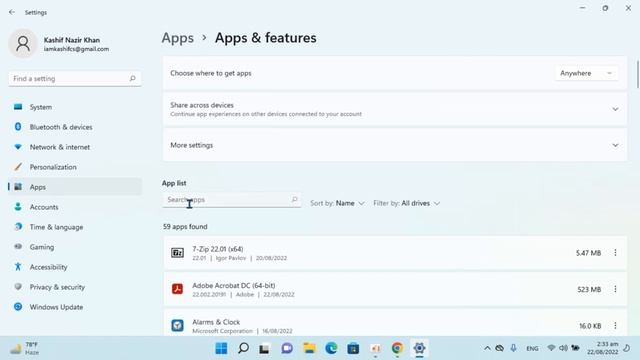Click the microphone icon in system tray

tap(513, 348)
